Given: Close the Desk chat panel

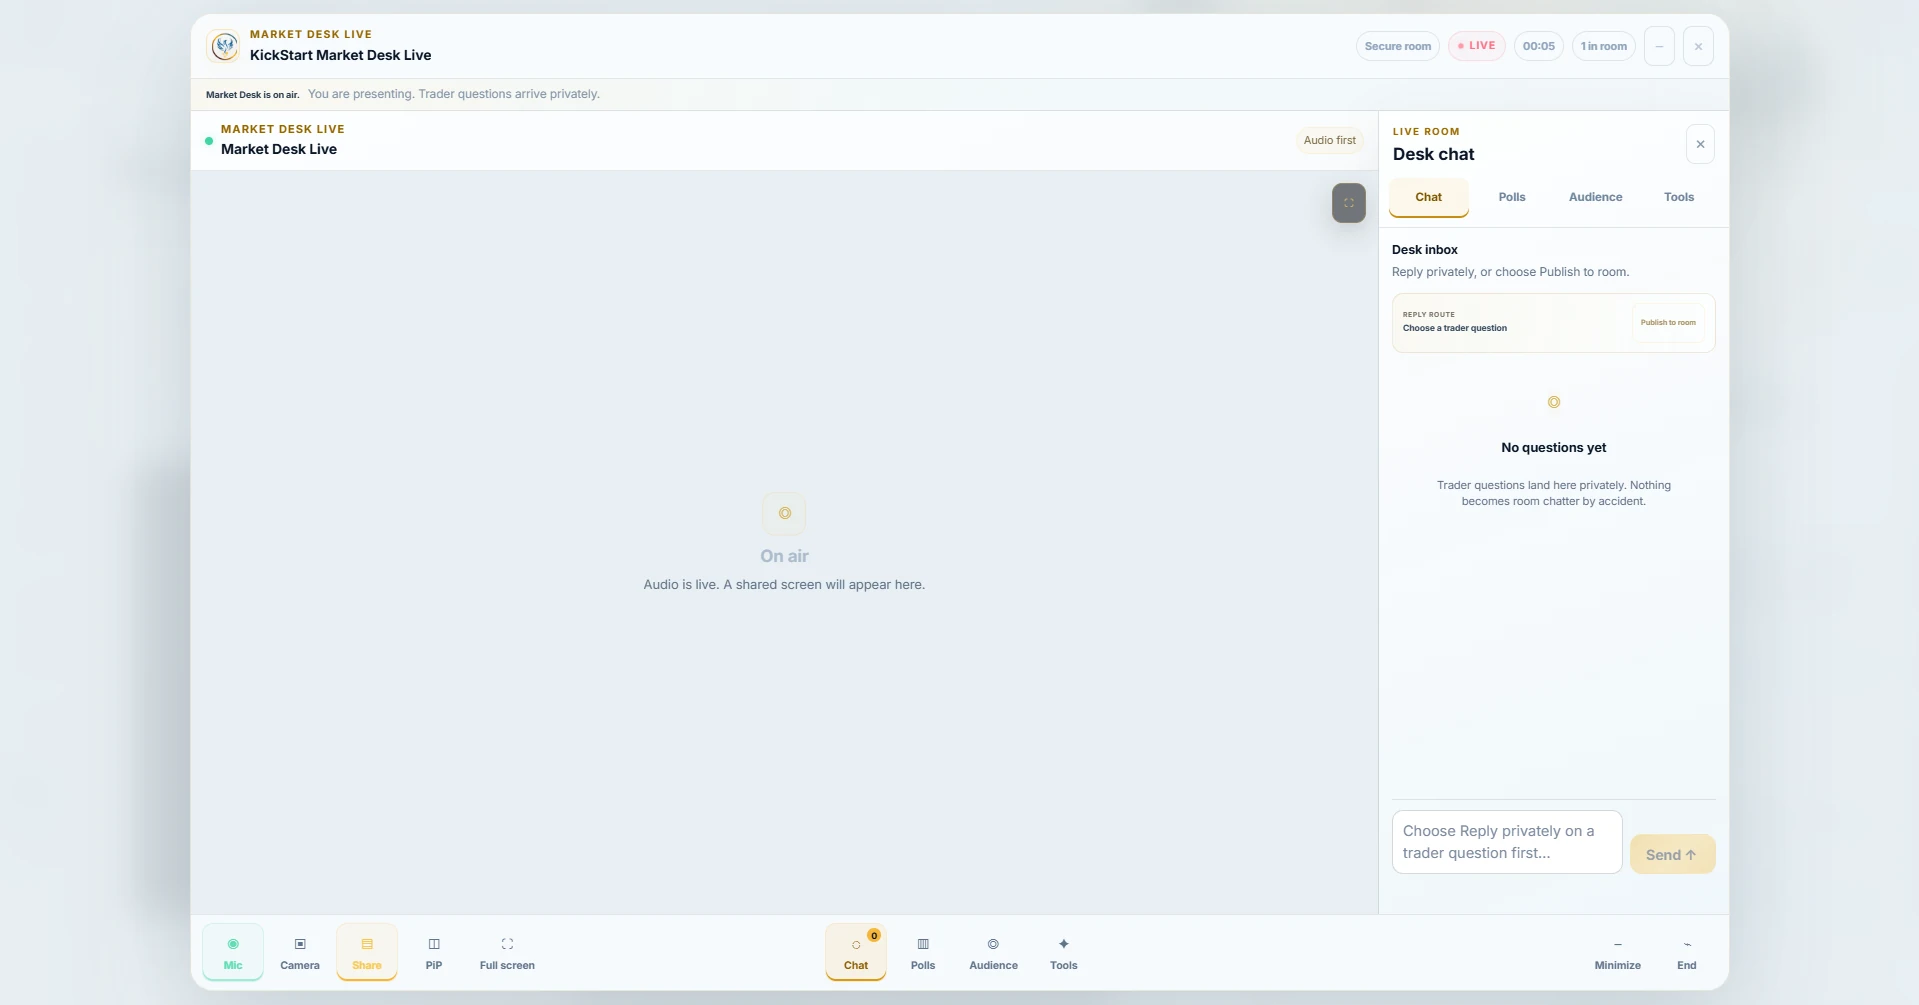Looking at the screenshot, I should [x=1700, y=144].
